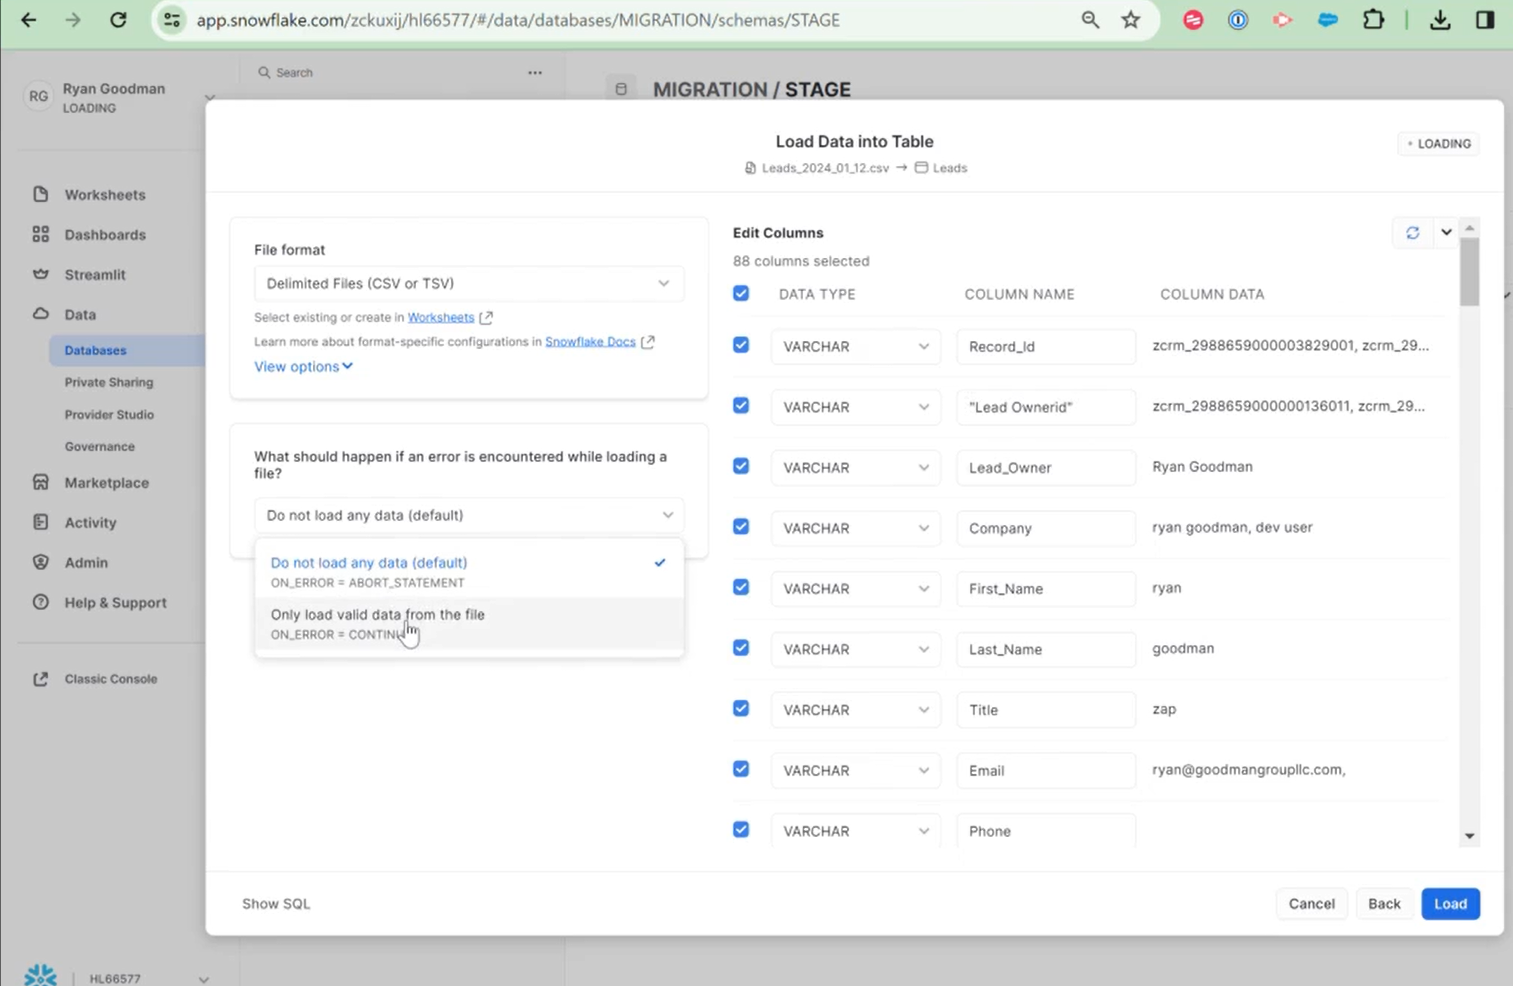The image size is (1513, 986).
Task: Uncheck the Last_Name column checkbox
Action: (741, 648)
